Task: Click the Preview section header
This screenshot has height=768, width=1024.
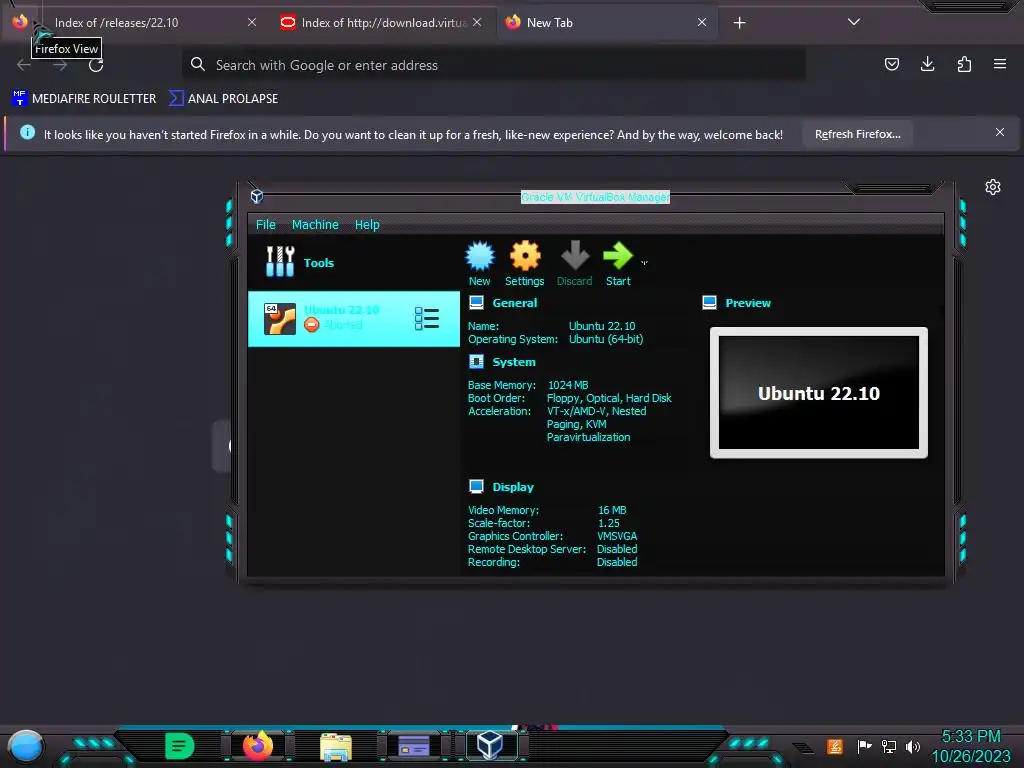Action: pyautogui.click(x=748, y=303)
